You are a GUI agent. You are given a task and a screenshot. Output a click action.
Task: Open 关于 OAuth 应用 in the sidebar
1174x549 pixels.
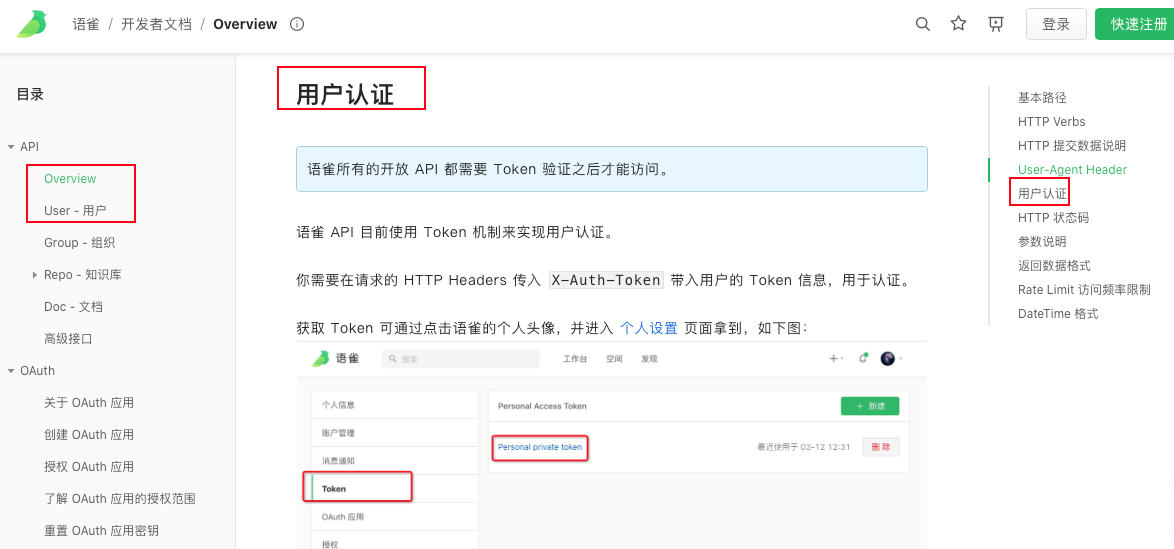89,402
